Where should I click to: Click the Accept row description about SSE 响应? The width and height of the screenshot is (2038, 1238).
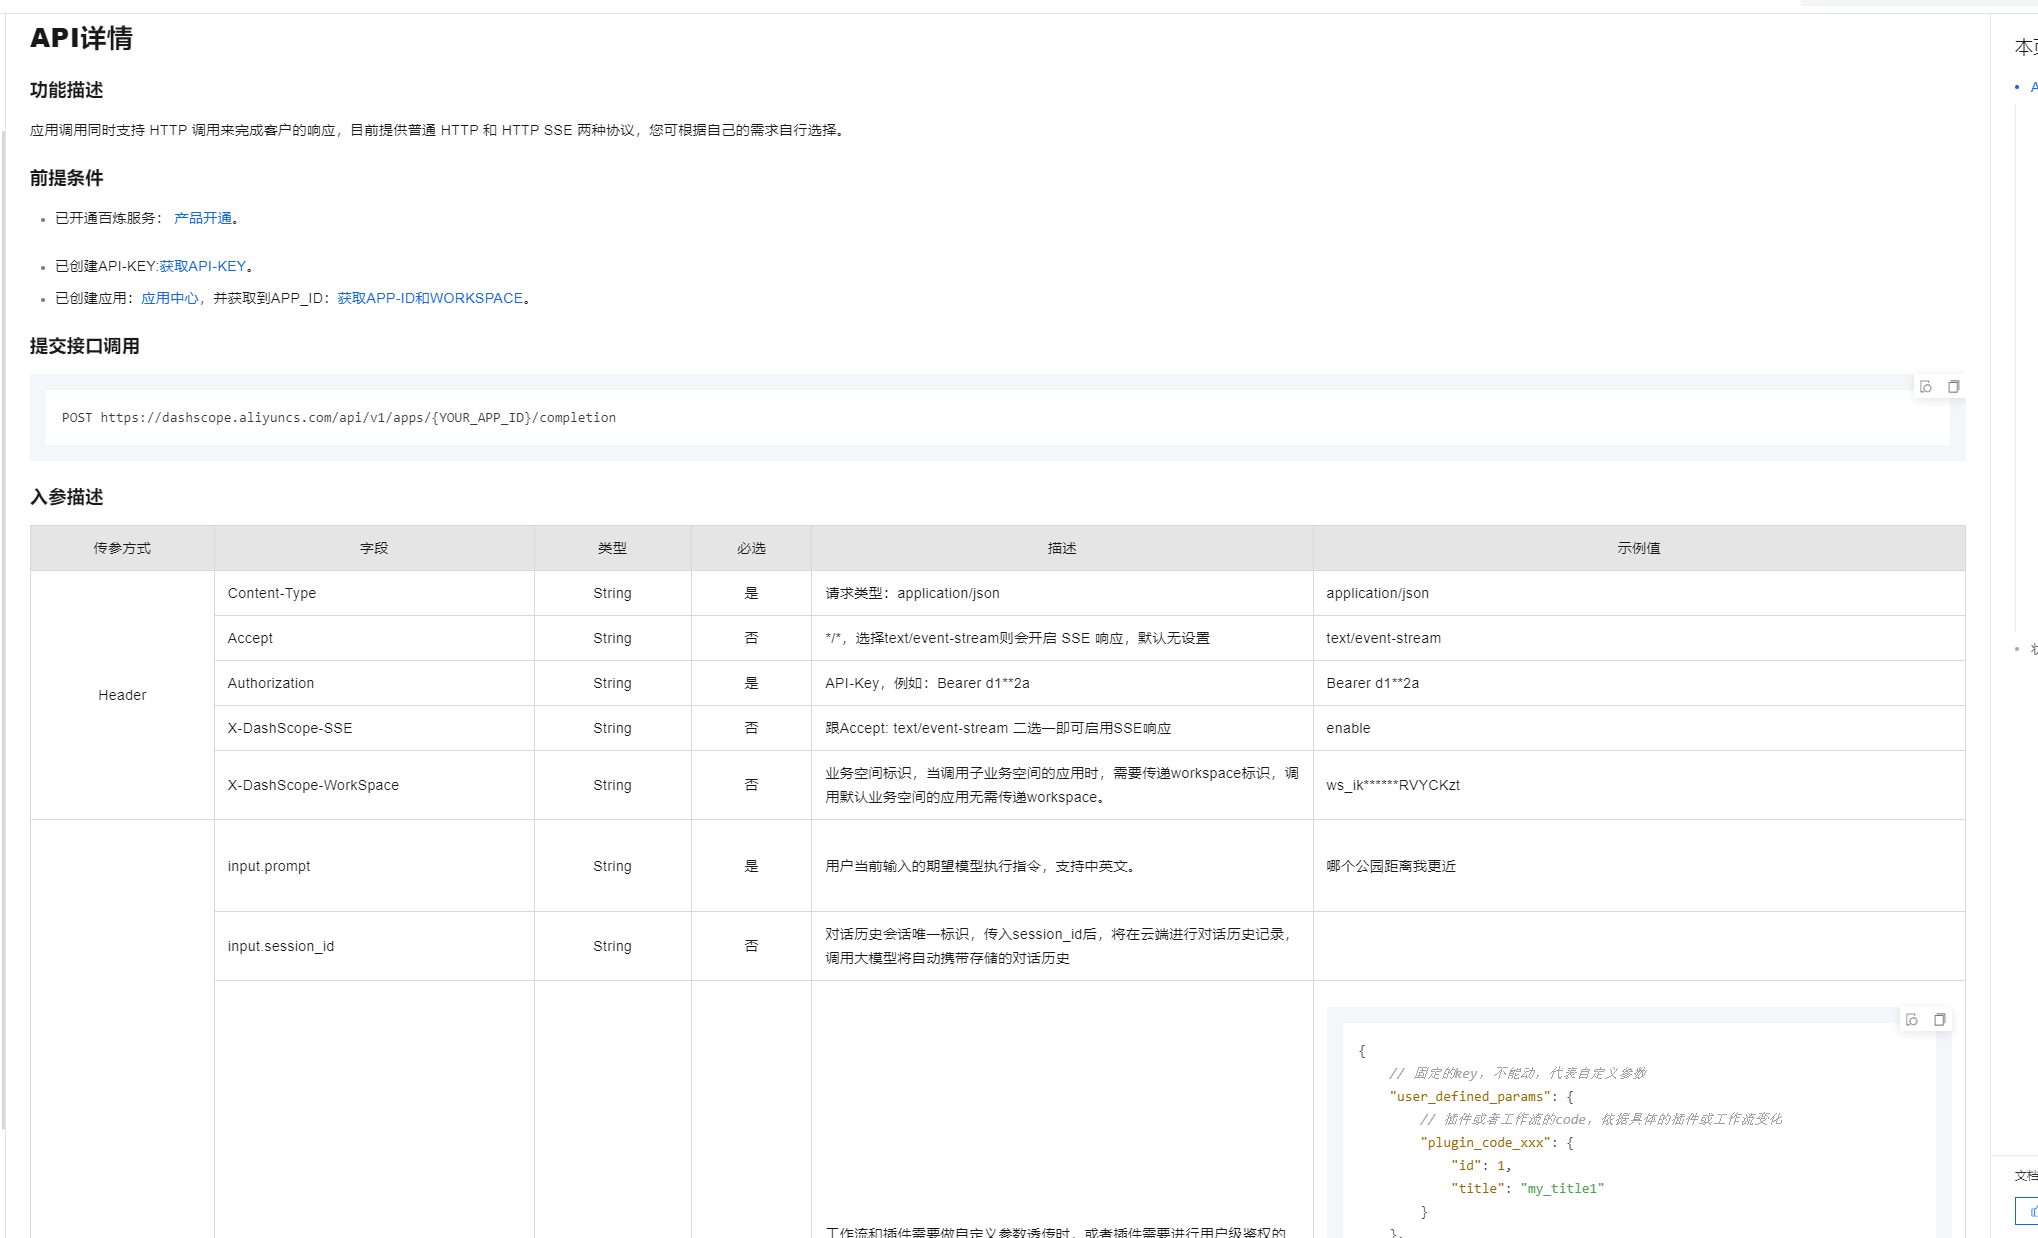click(1062, 638)
